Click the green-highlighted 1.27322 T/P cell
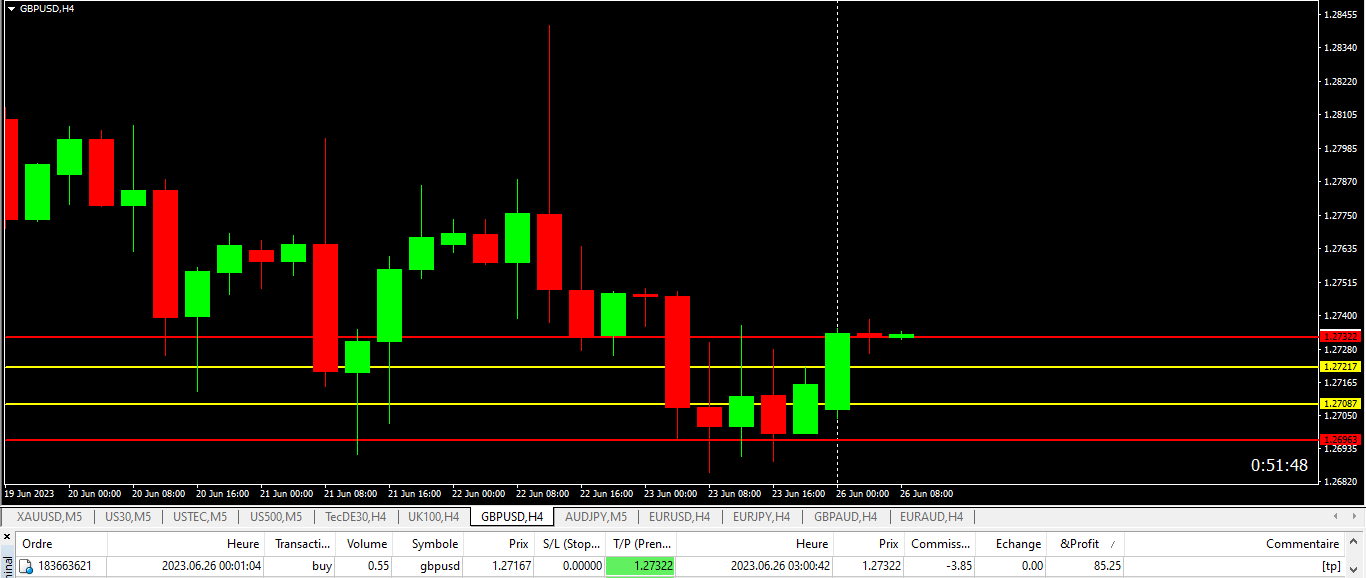Image resolution: width=1366 pixels, height=578 pixels. (x=641, y=566)
